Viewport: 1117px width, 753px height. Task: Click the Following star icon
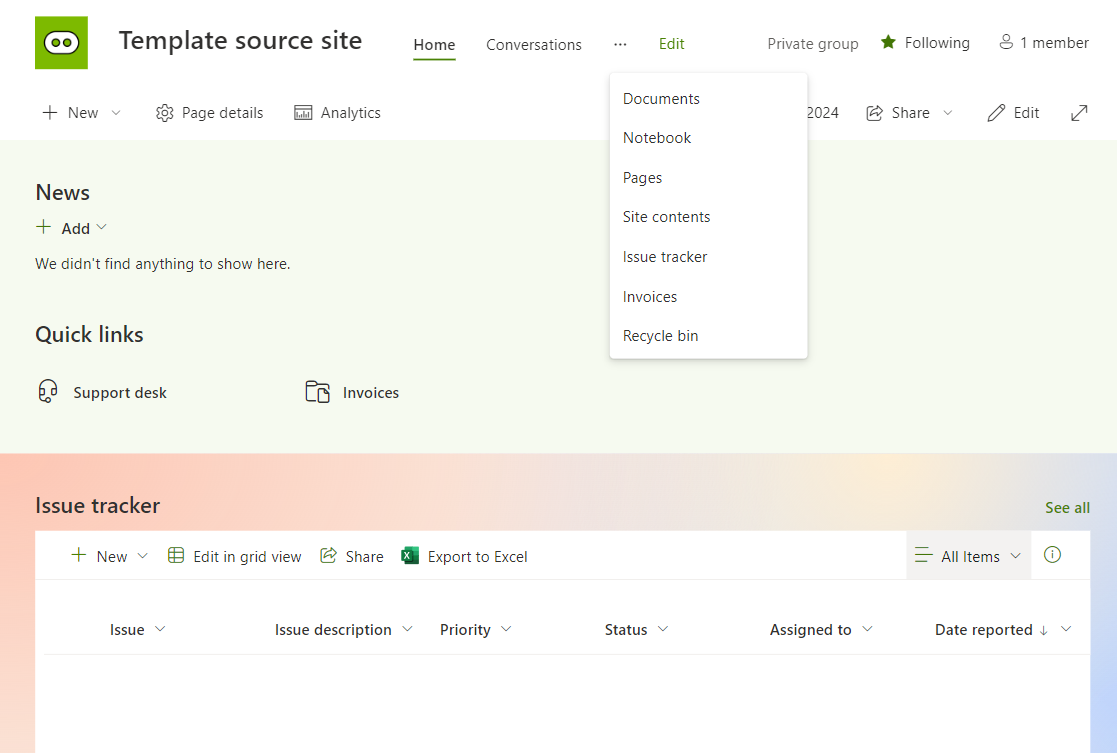pyautogui.click(x=888, y=42)
